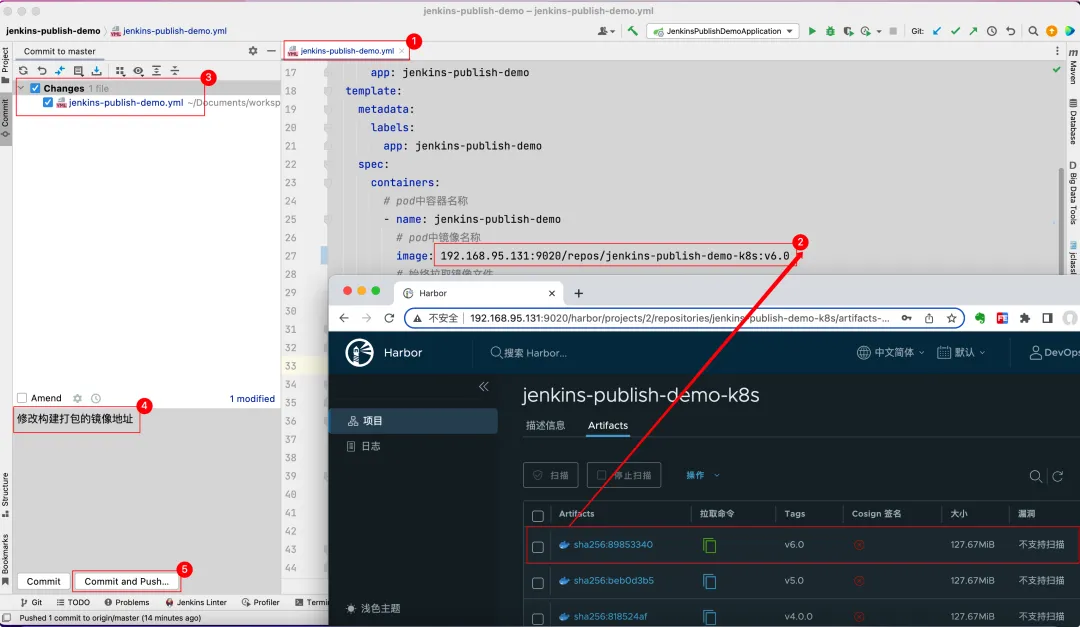
Task: Select the Artifacts tab in Harbor
Action: pyautogui.click(x=608, y=426)
